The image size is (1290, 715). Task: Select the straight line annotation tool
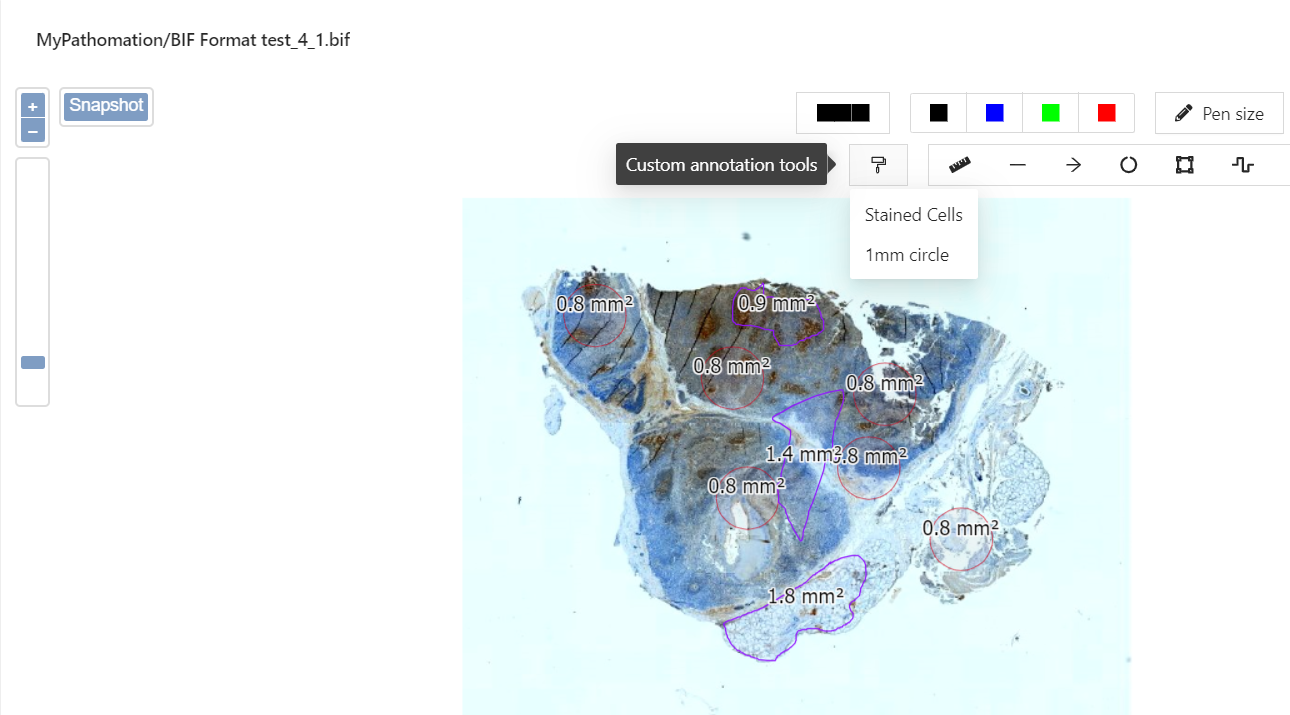pos(1018,165)
